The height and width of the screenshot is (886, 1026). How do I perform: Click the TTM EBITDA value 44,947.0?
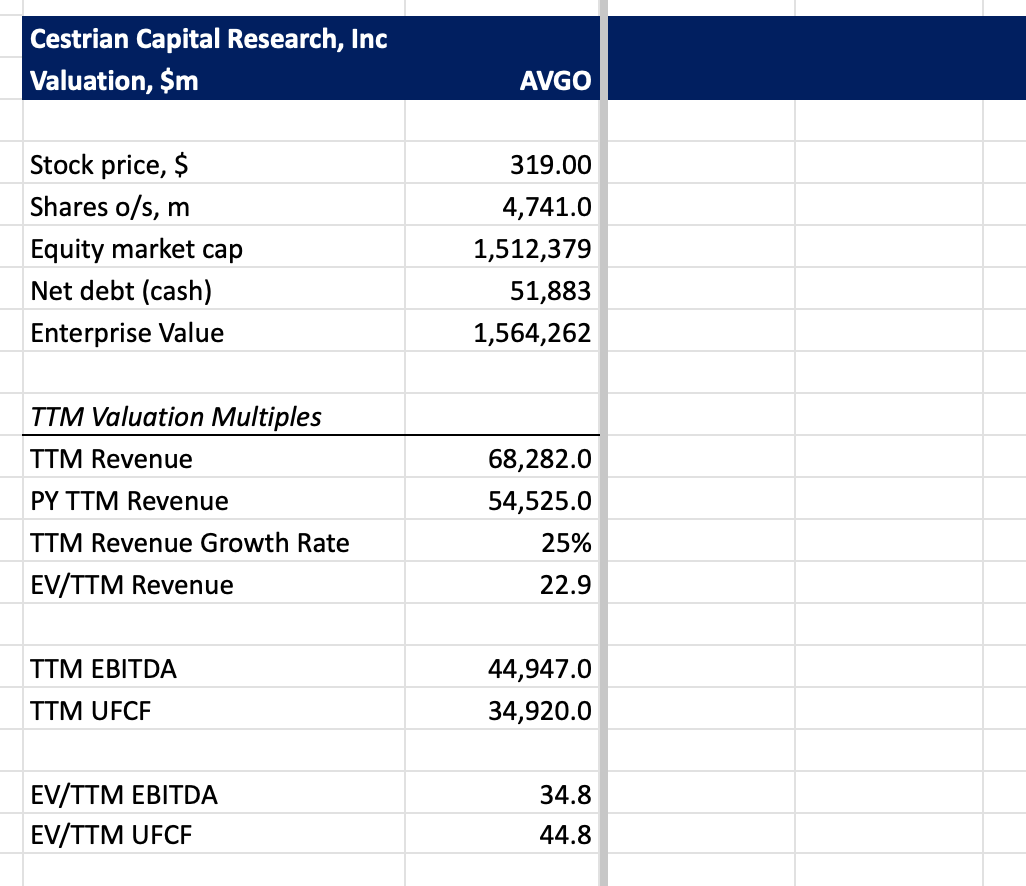(502, 666)
